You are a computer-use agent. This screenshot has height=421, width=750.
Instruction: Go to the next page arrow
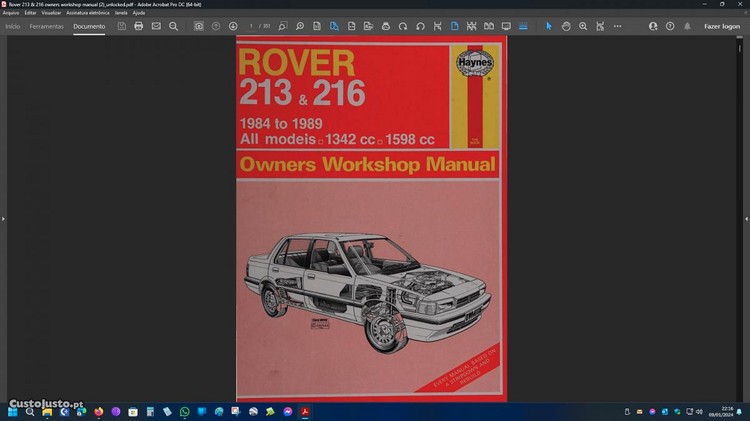point(233,26)
